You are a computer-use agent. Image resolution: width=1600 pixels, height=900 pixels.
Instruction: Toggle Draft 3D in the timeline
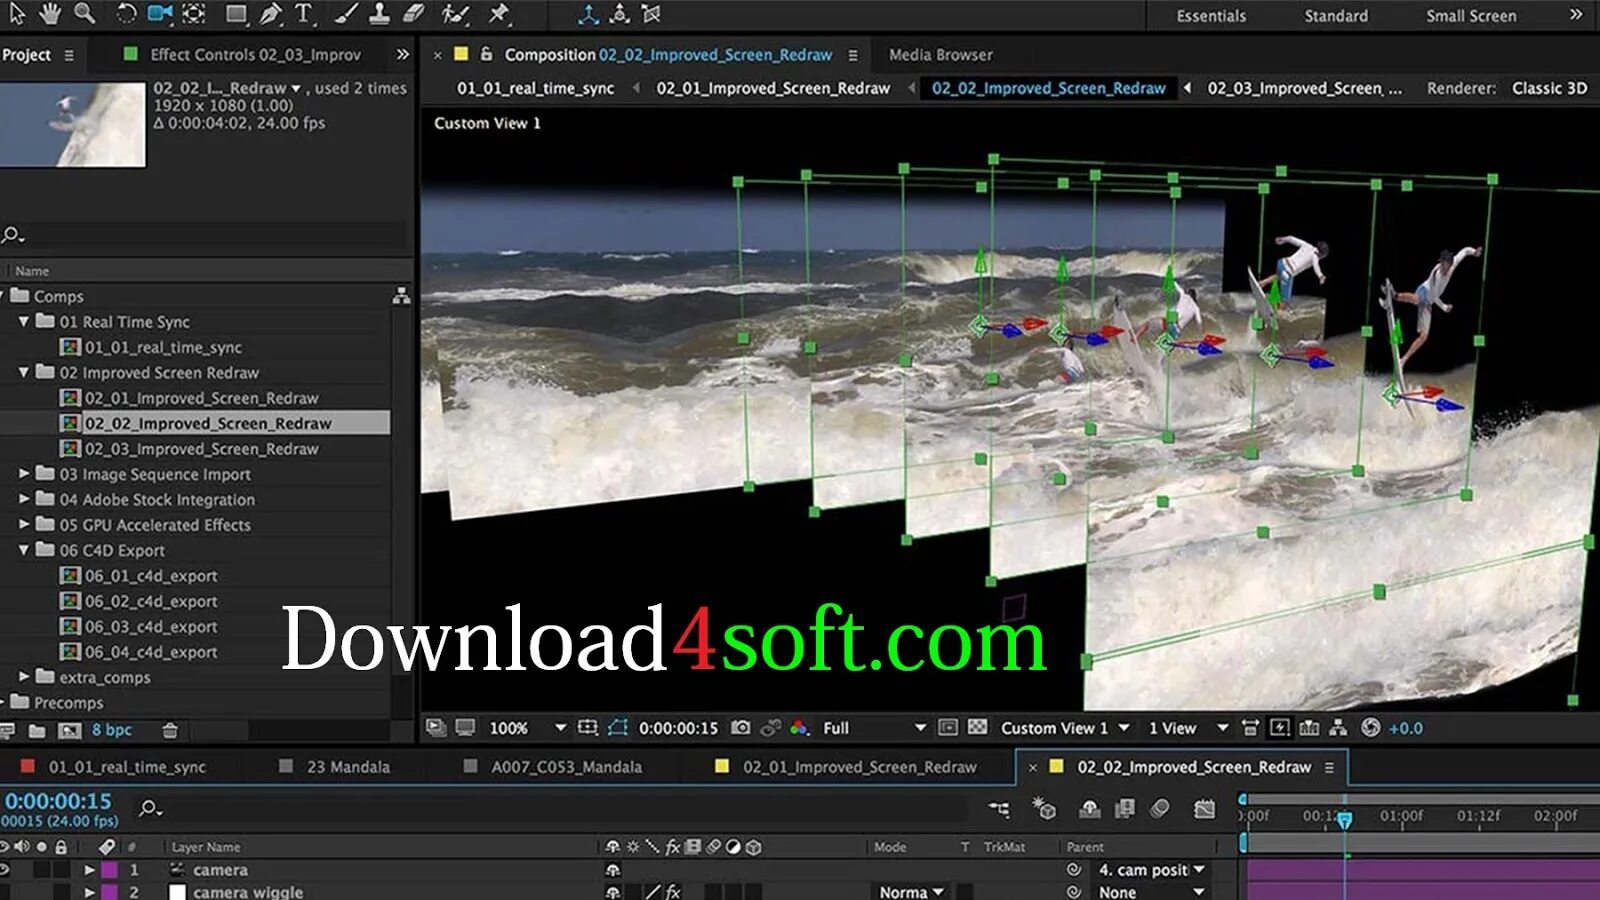click(x=1044, y=808)
